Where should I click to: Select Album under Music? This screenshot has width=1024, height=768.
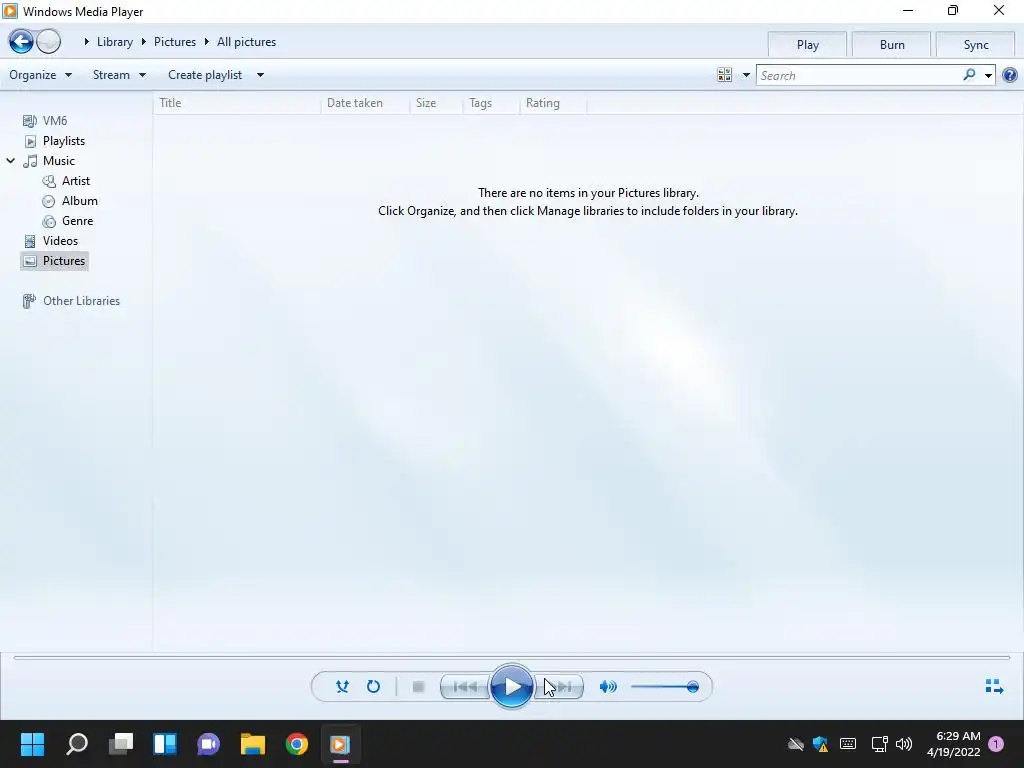point(80,201)
